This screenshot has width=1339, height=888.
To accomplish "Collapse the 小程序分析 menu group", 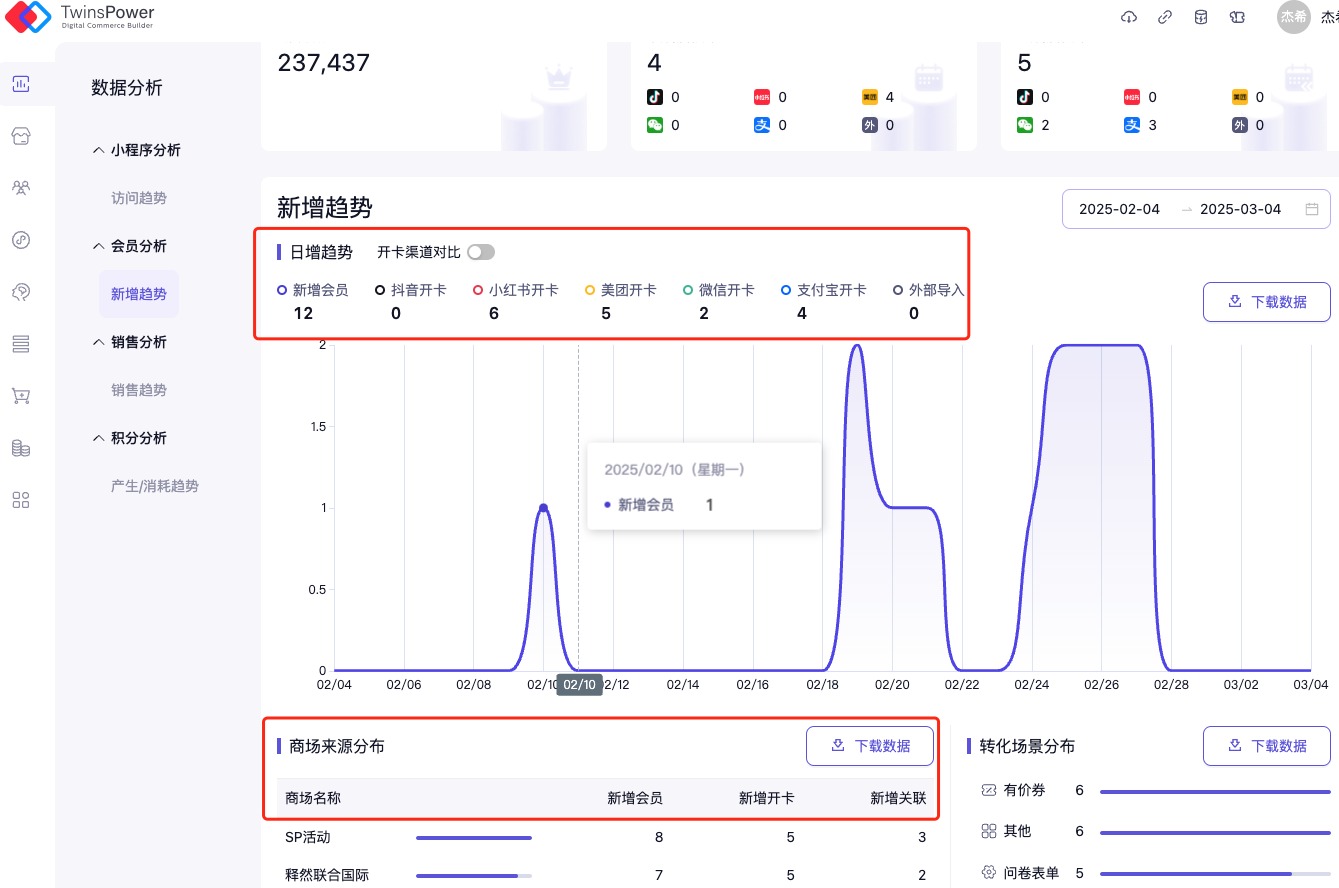I will pyautogui.click(x=136, y=150).
